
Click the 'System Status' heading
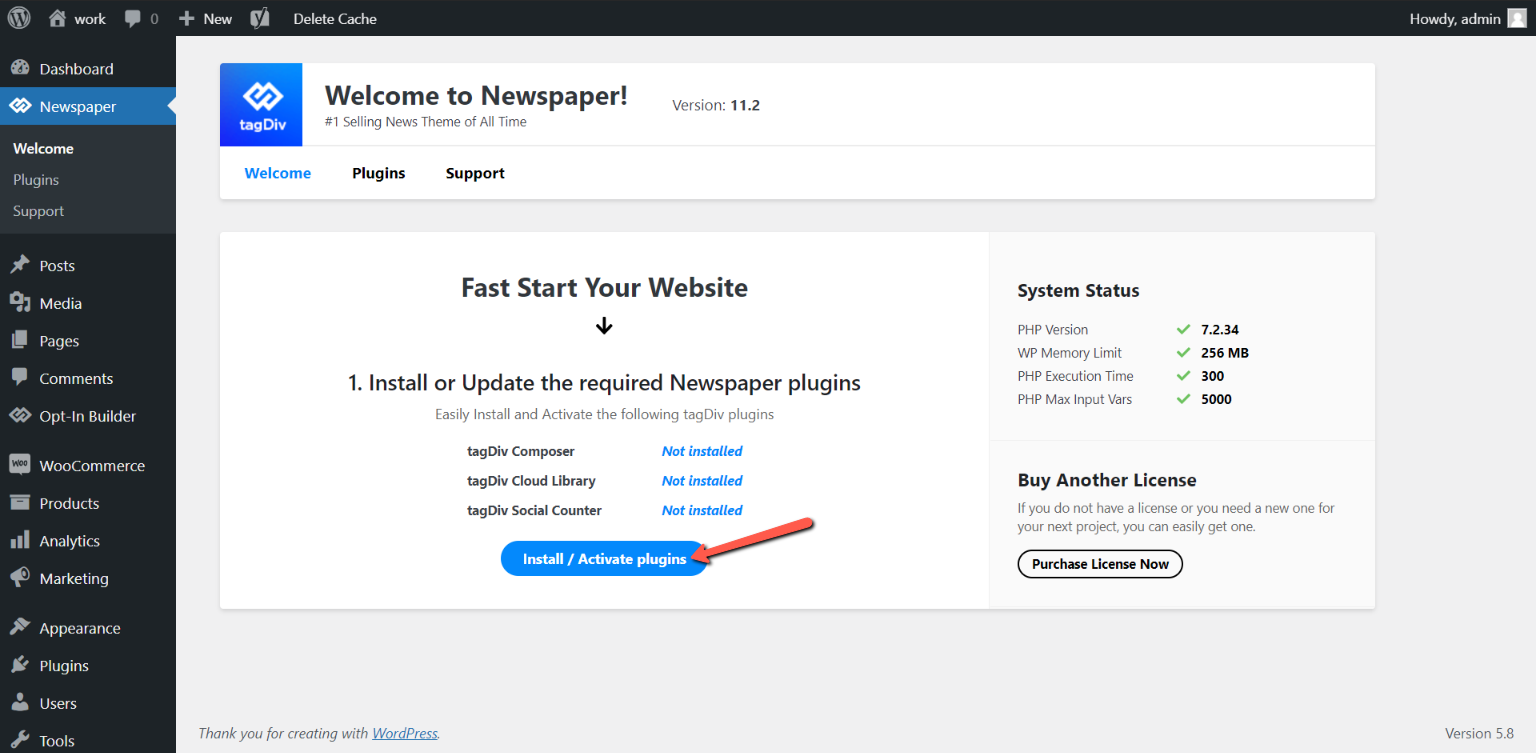tap(1078, 291)
